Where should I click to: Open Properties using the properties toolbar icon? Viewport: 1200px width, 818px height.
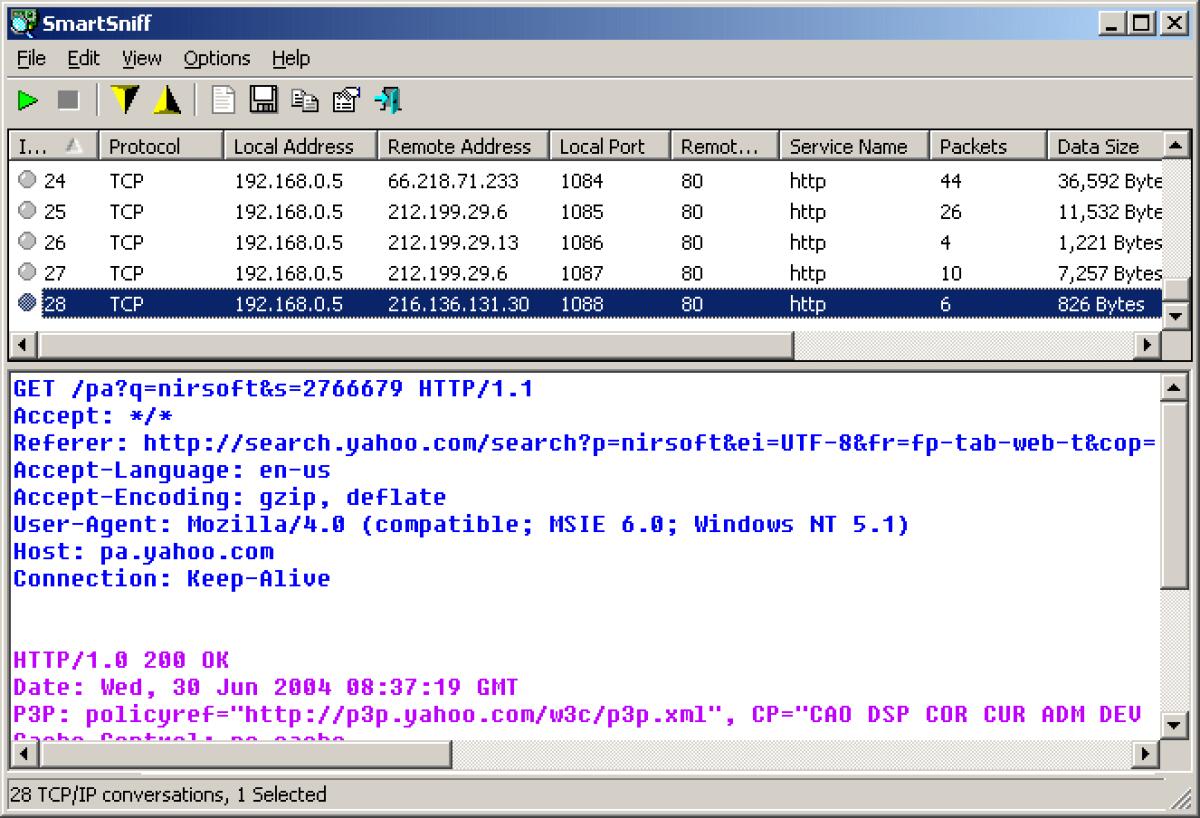click(x=343, y=100)
